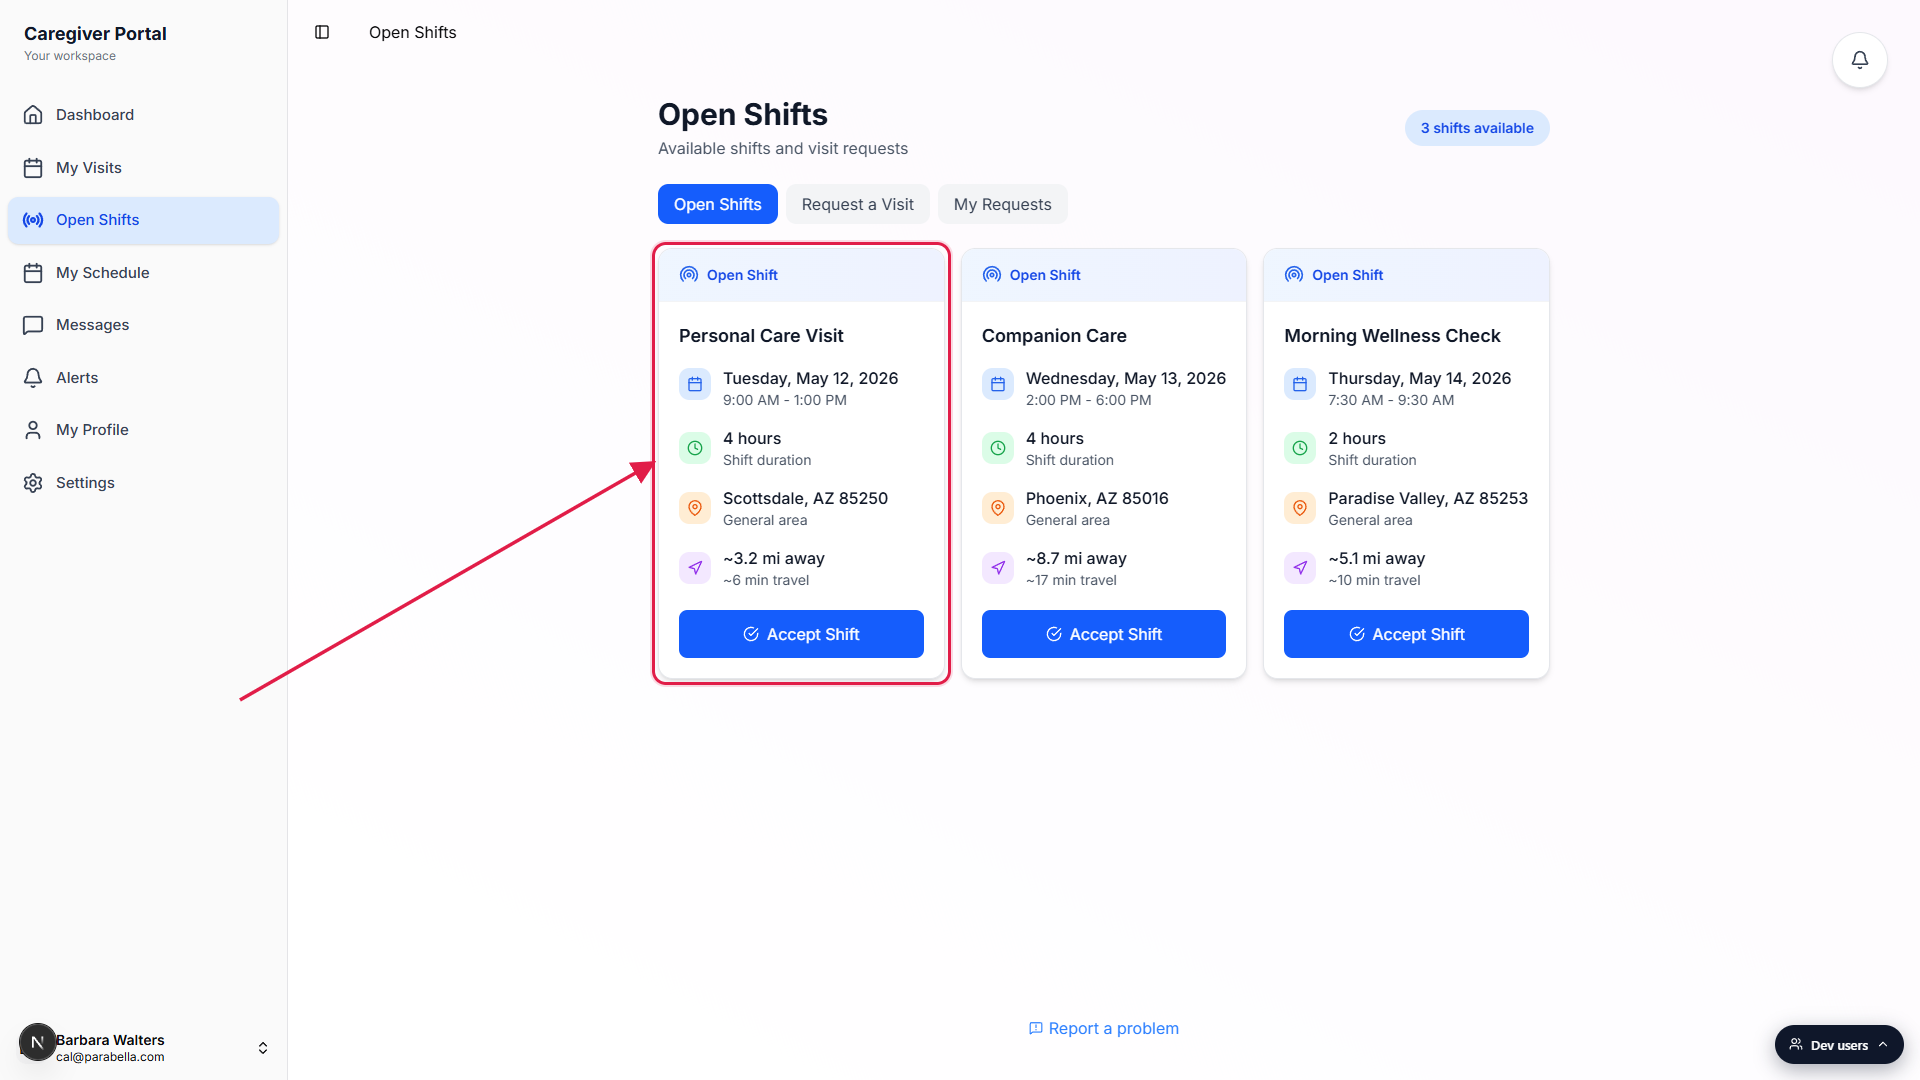1920x1080 pixels.
Task: Click location pin icon beside Paradise Valley
Action: [1300, 508]
